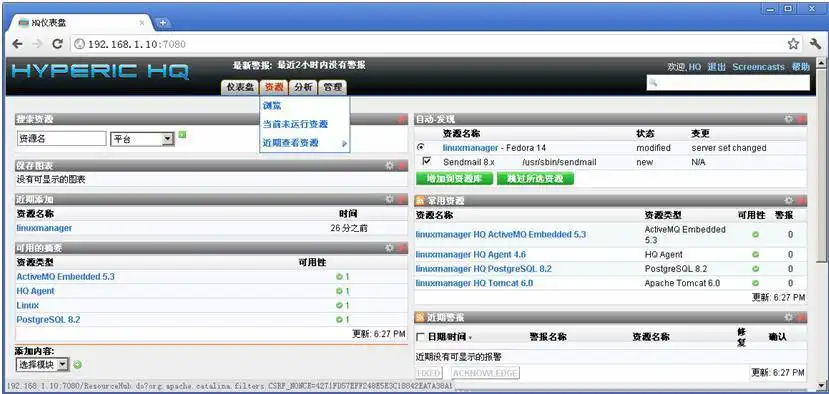Open gear settings of 保存图表 portlet

coord(390,166)
